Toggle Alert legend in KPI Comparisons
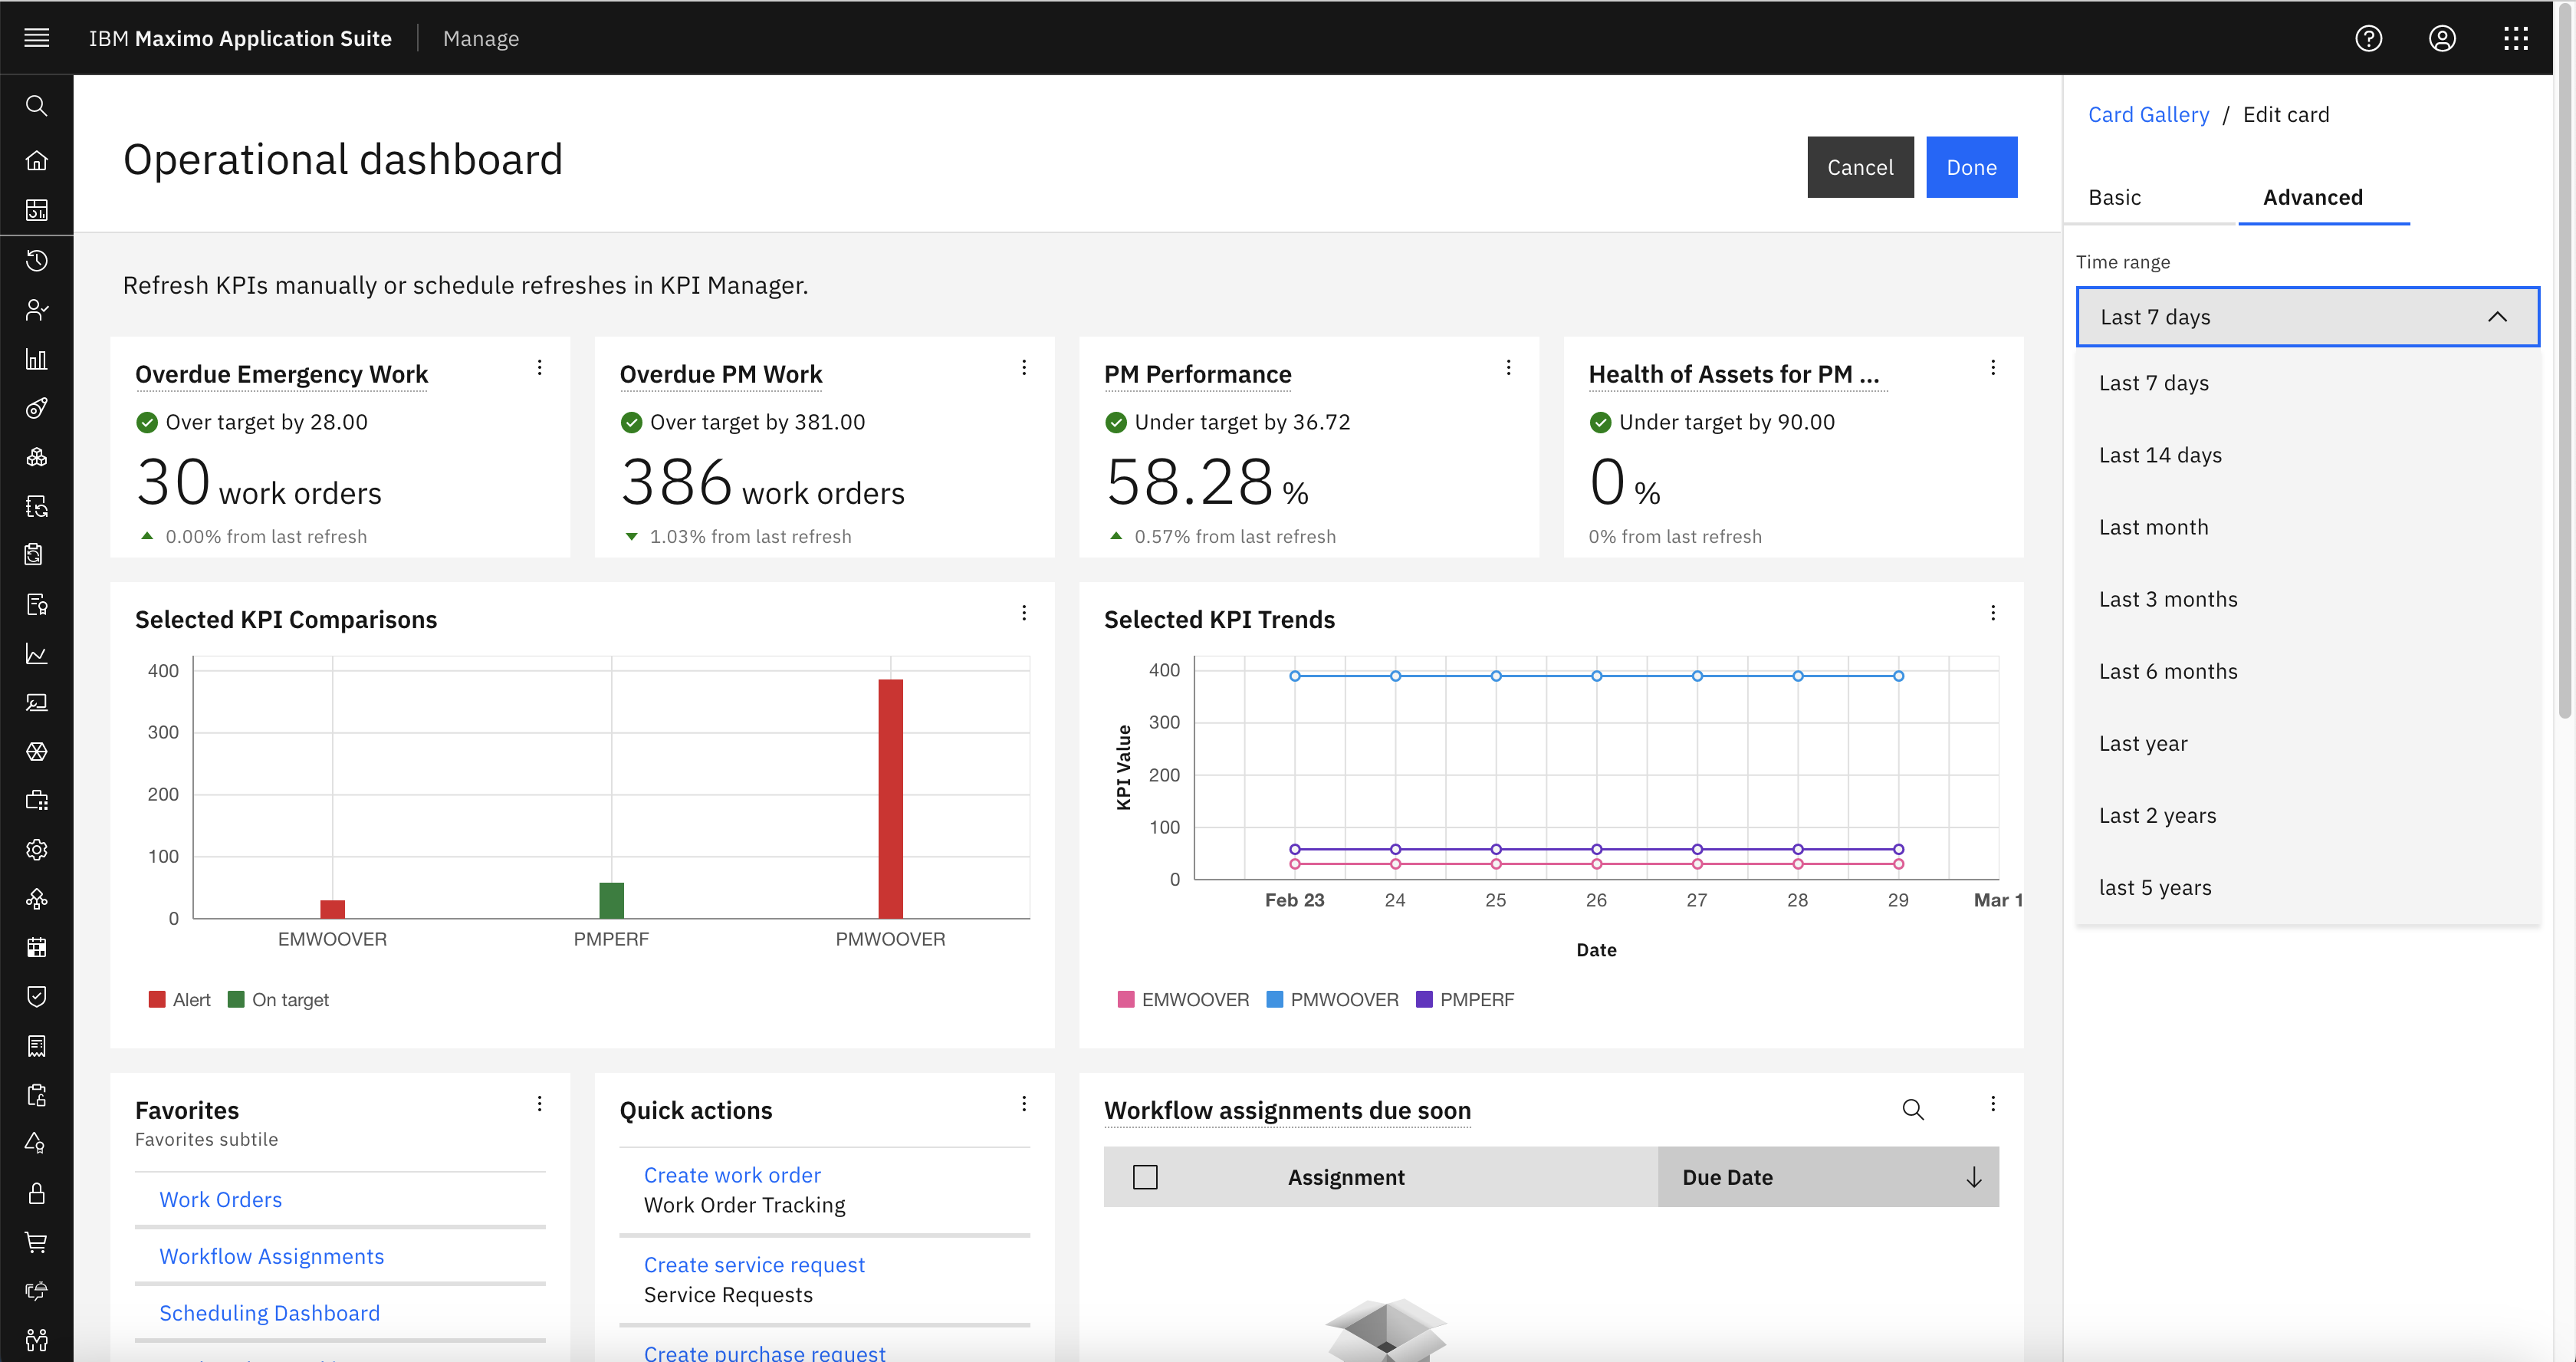The image size is (2576, 1362). pyautogui.click(x=179, y=999)
